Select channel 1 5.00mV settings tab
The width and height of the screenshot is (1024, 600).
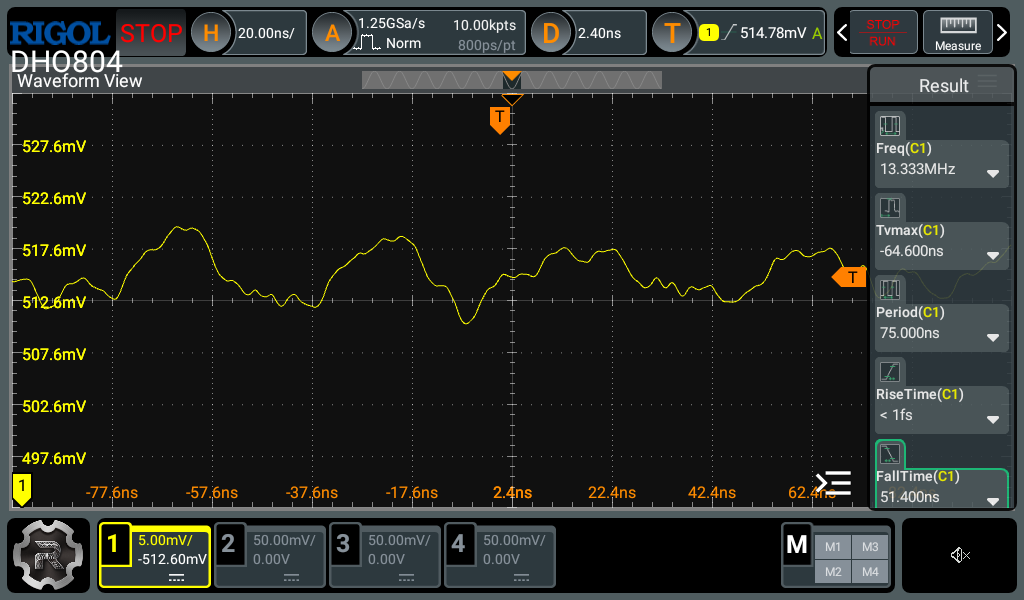154,556
